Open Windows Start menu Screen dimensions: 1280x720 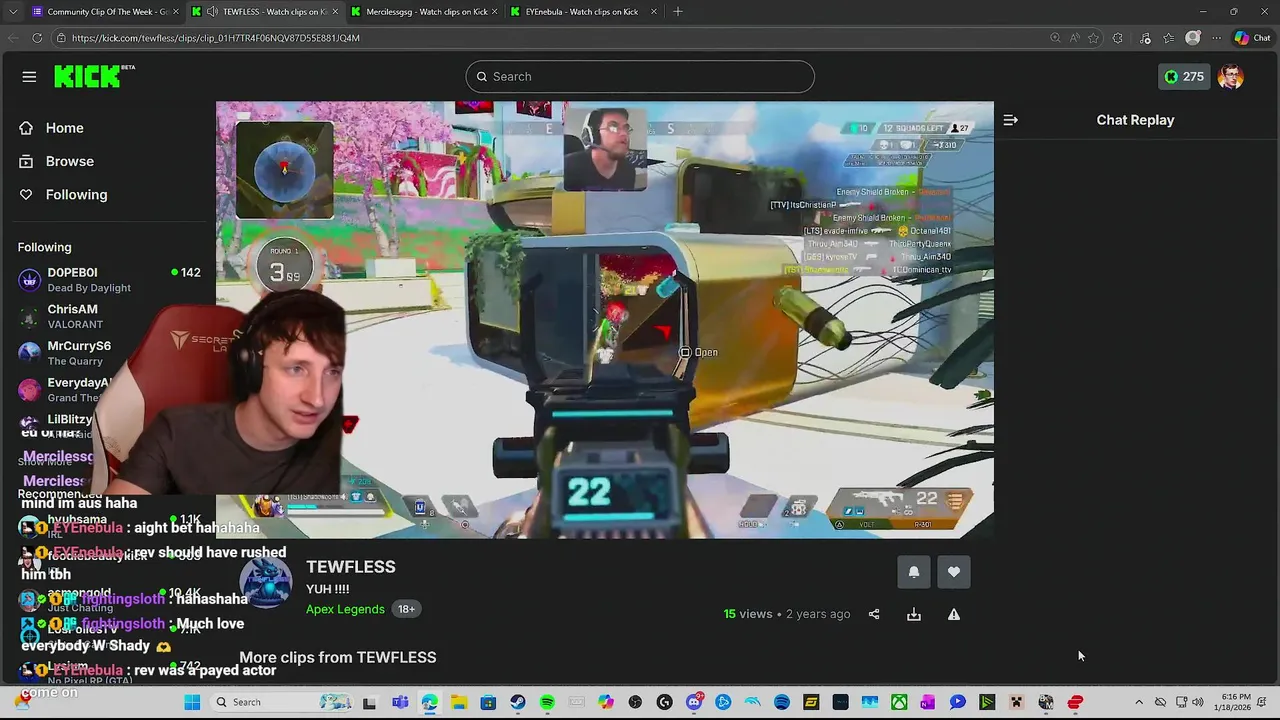(x=192, y=702)
